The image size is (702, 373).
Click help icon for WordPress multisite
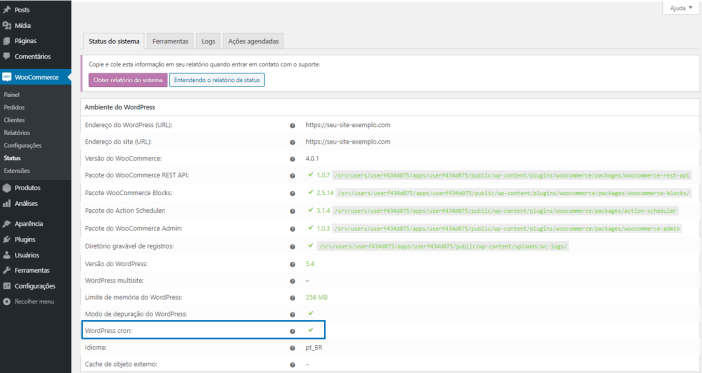(x=292, y=281)
